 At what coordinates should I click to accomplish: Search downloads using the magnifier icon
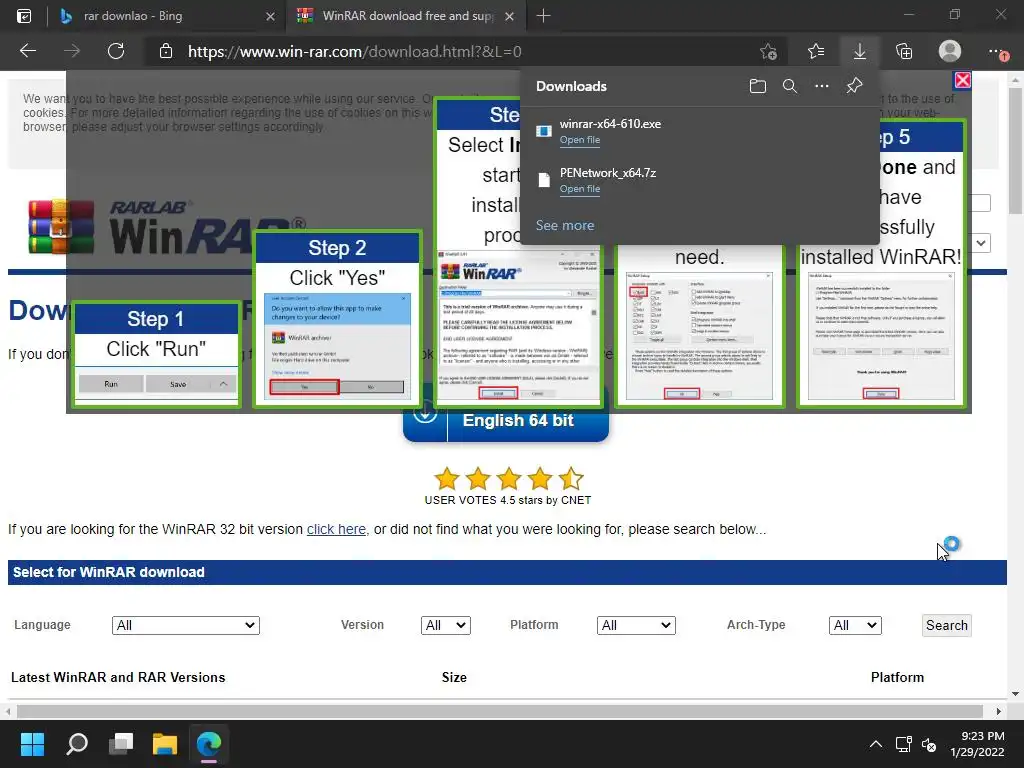pyautogui.click(x=790, y=86)
